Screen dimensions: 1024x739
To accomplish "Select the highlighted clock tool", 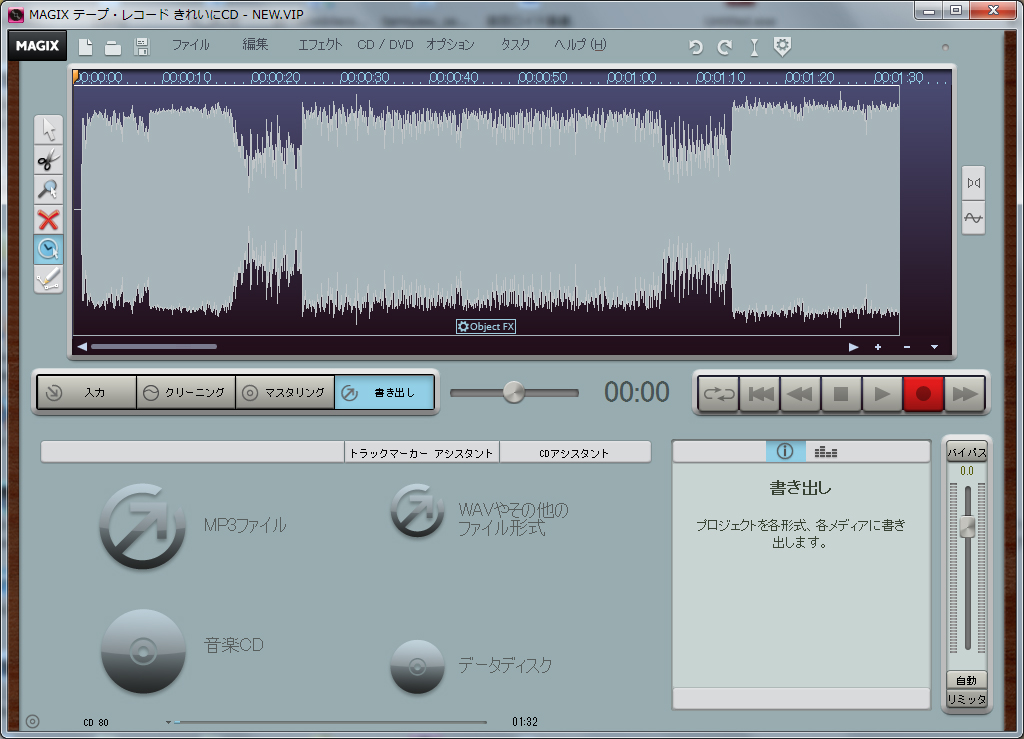I will [48, 249].
